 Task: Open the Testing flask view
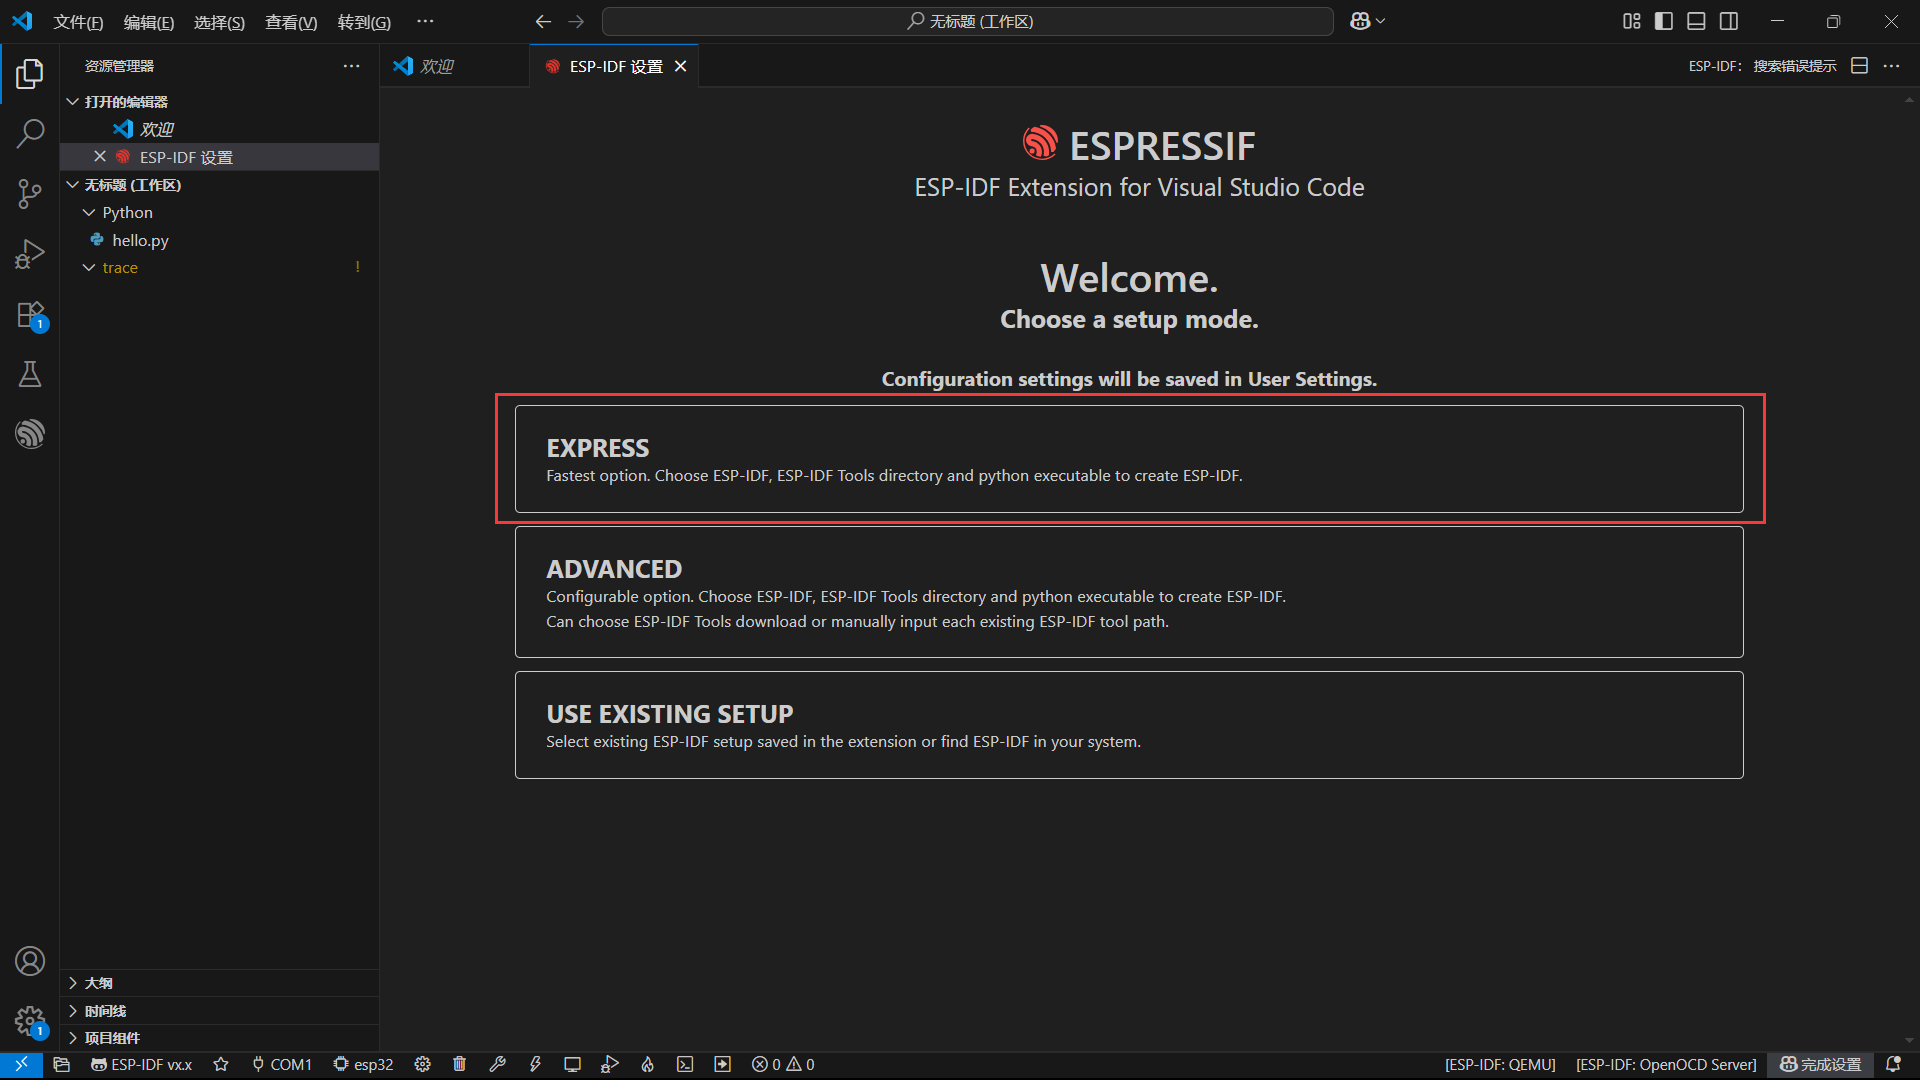(30, 374)
